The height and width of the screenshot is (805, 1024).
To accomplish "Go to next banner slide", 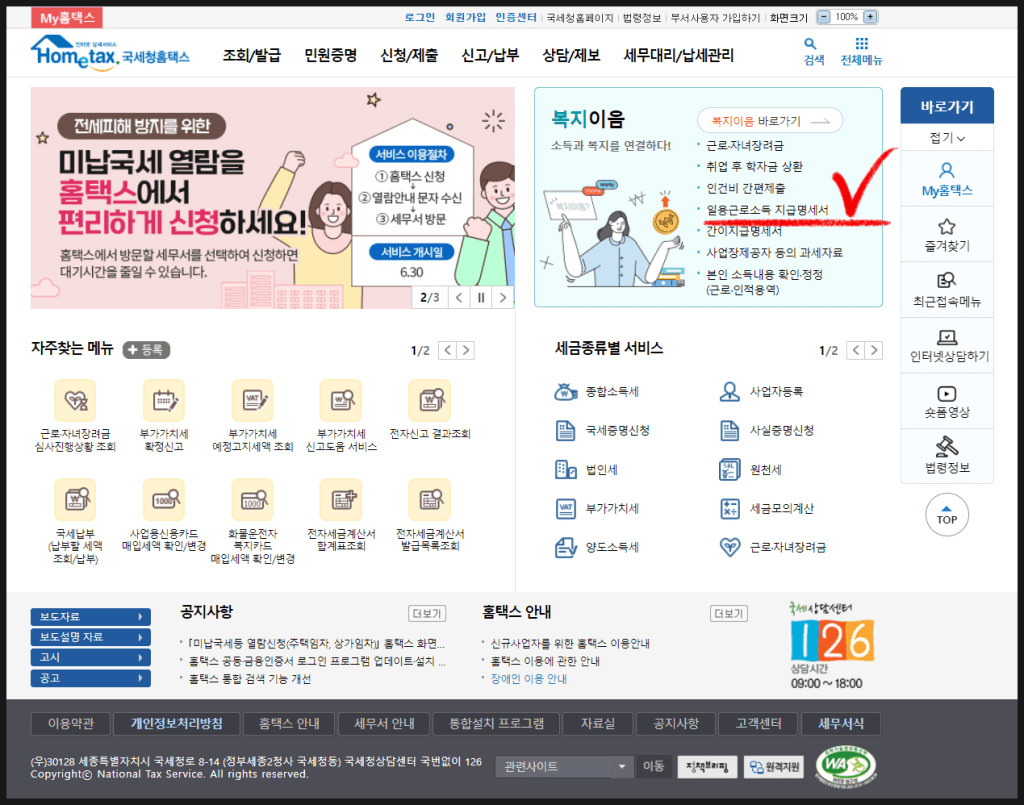I will pyautogui.click(x=503, y=297).
